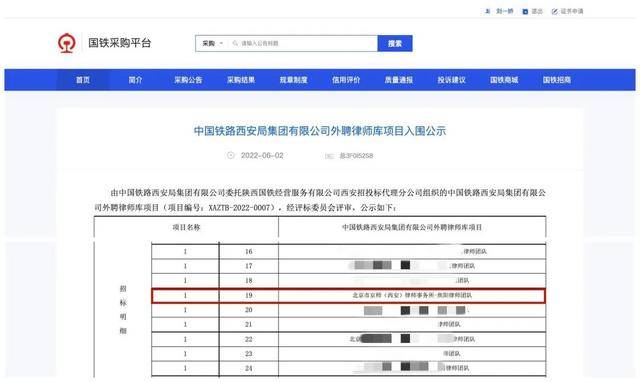Open the 国铁商城 mall tab

click(x=504, y=80)
